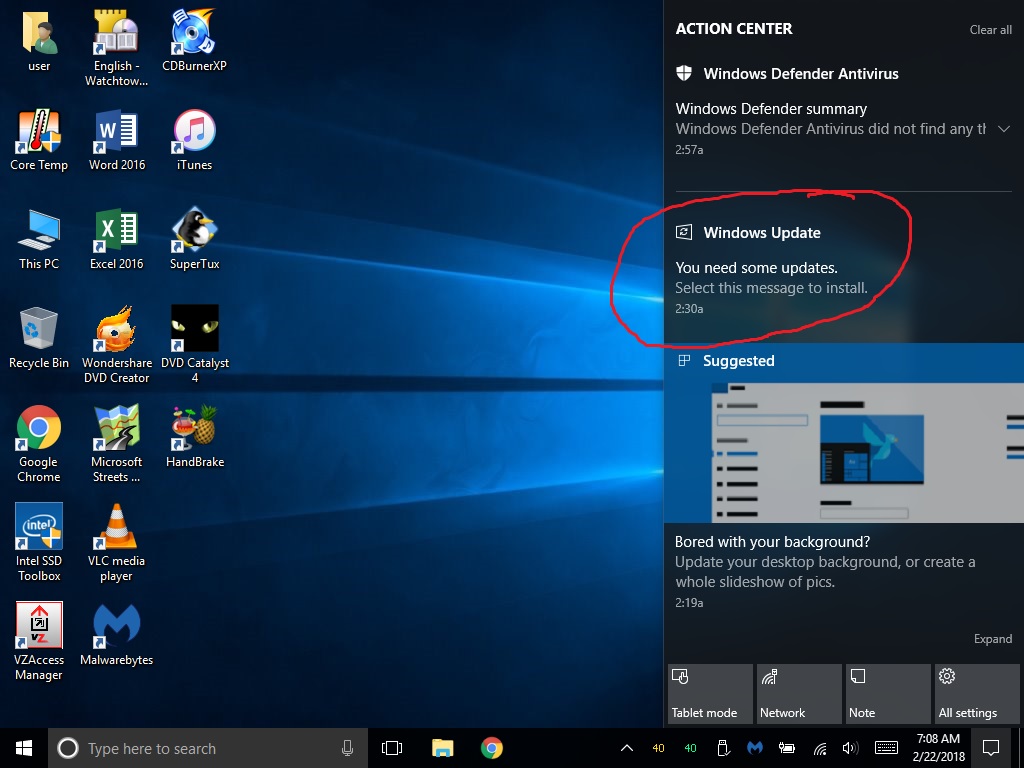Open the volume speaker tray icon
This screenshot has width=1024, height=768.
(x=850, y=748)
